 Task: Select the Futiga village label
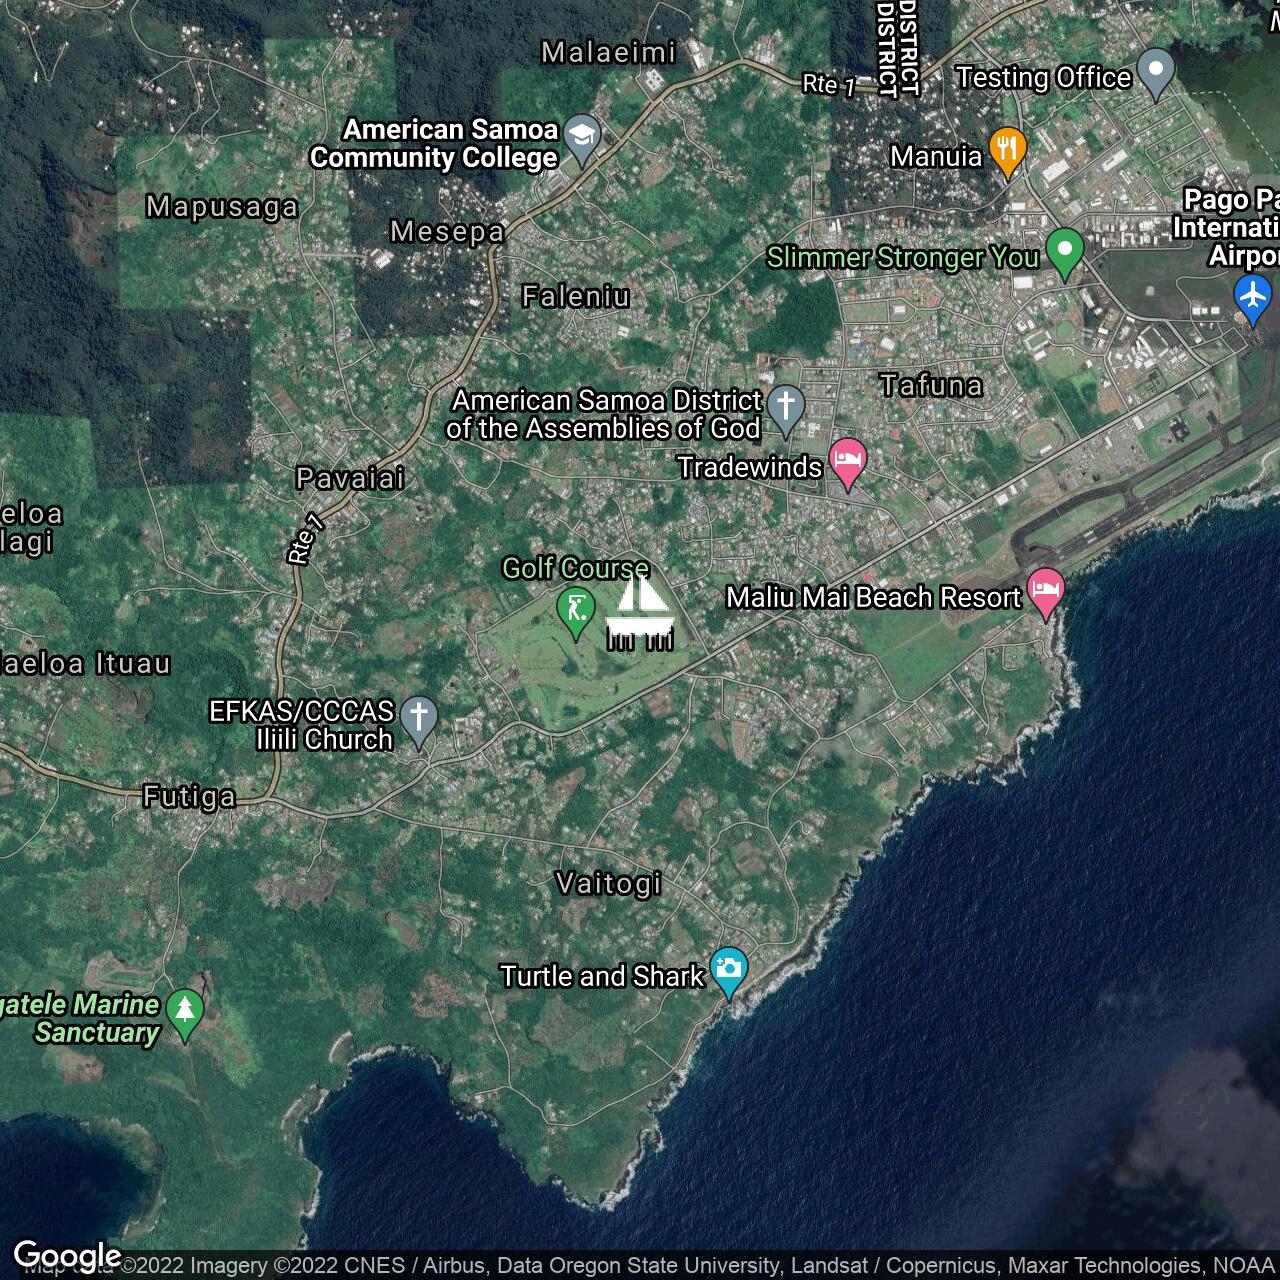(189, 796)
